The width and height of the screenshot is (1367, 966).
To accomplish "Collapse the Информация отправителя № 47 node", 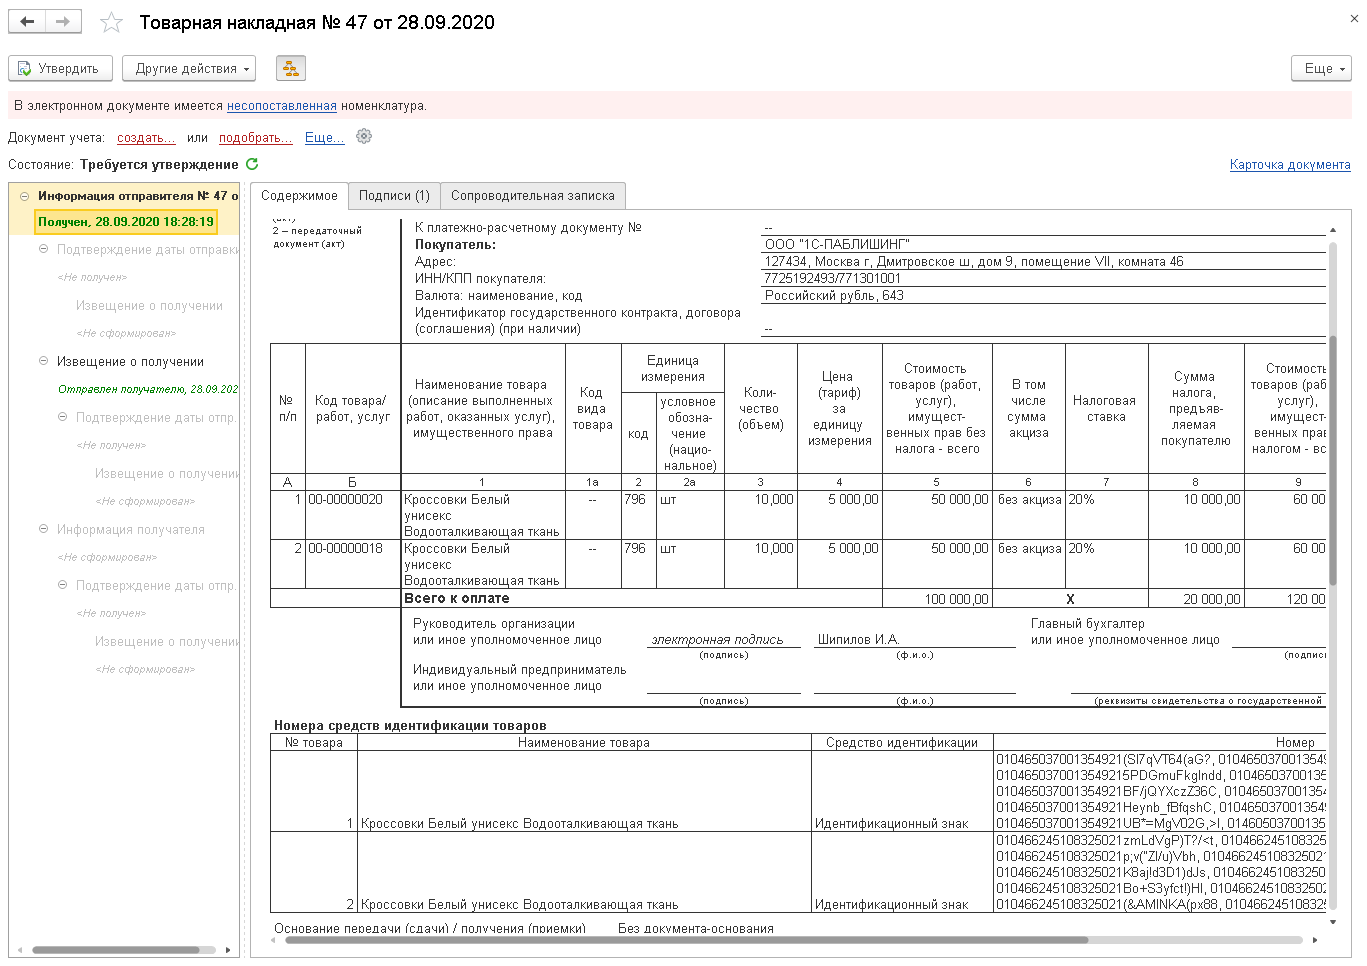I will click(x=25, y=196).
